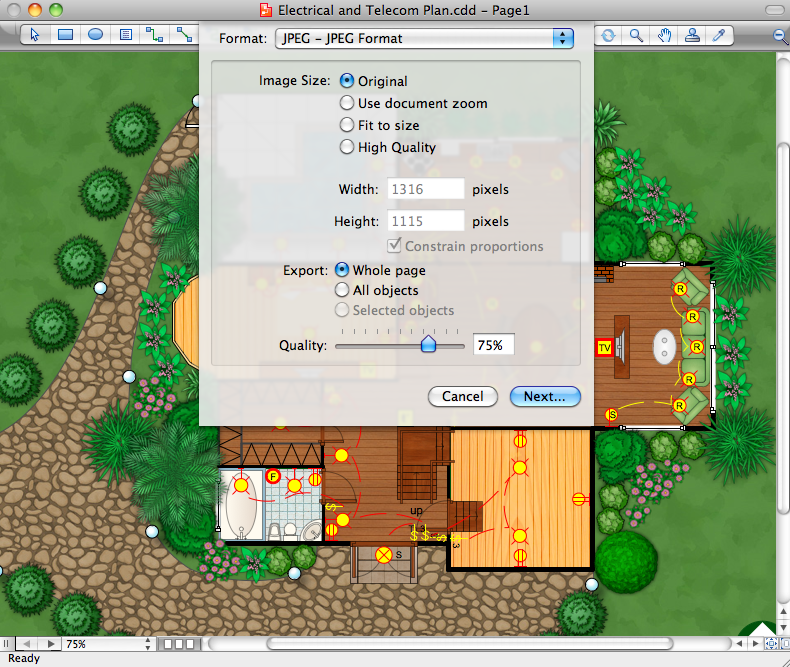The height and width of the screenshot is (667, 790).
Task: Go to next page arrow at bottom left
Action: click(x=52, y=644)
